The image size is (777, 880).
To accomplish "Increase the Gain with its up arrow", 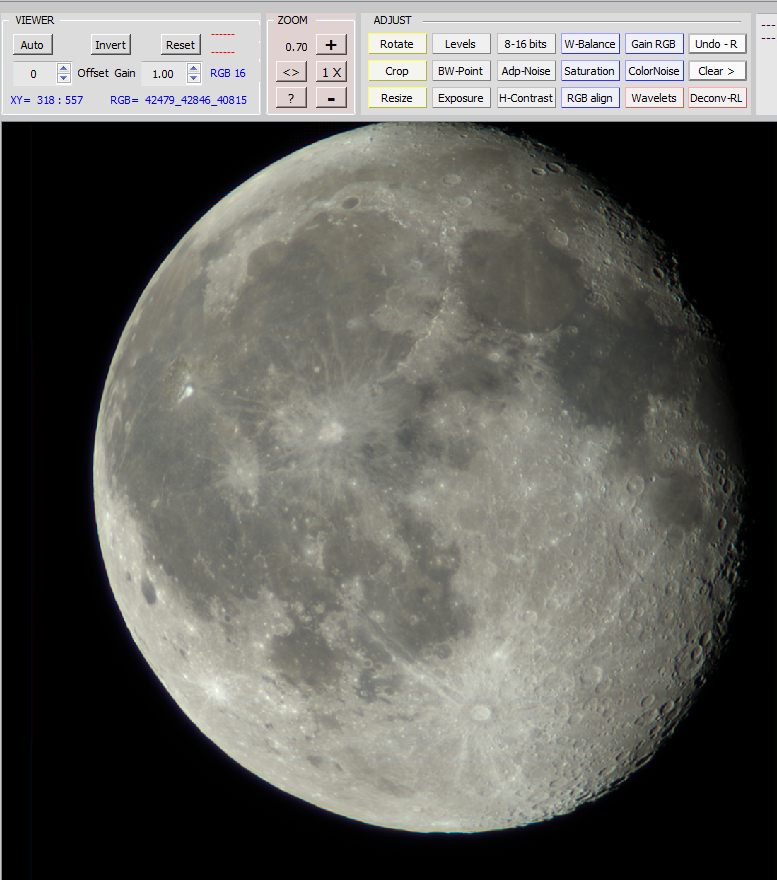I will (x=194, y=68).
